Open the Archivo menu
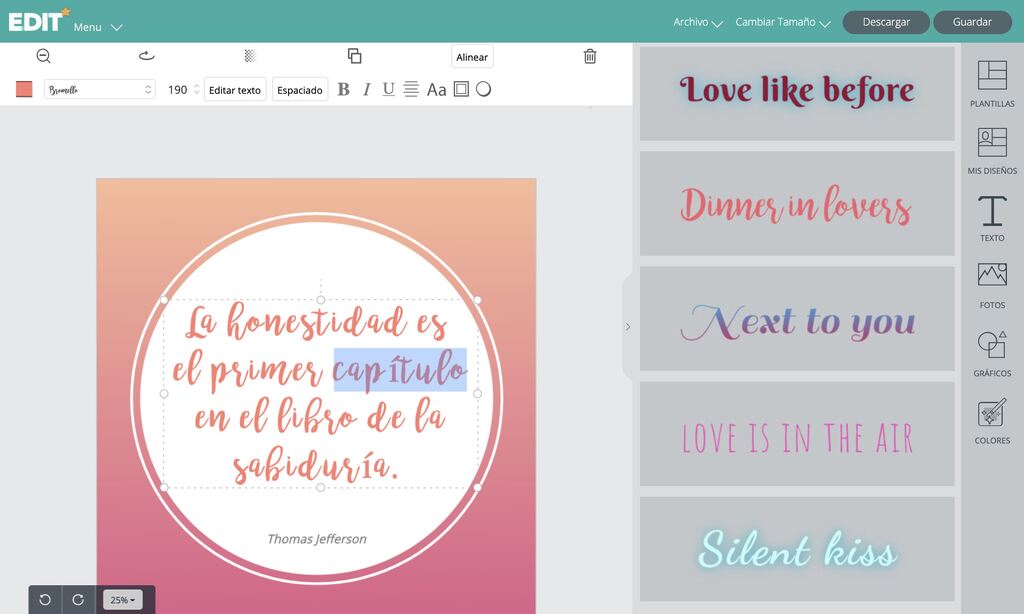This screenshot has width=1024, height=614. (x=698, y=22)
